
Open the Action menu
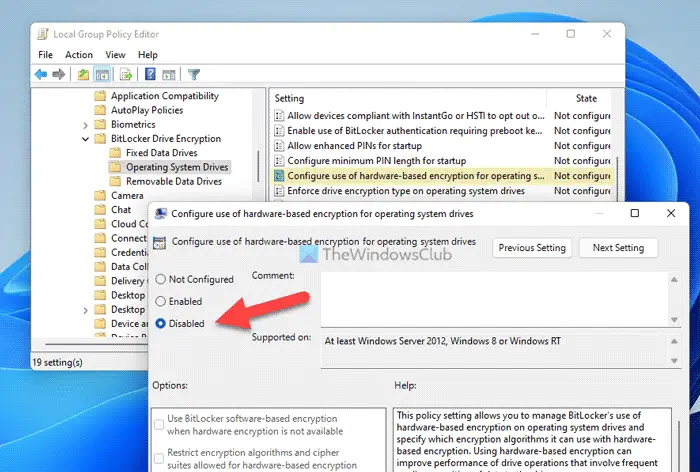(79, 55)
